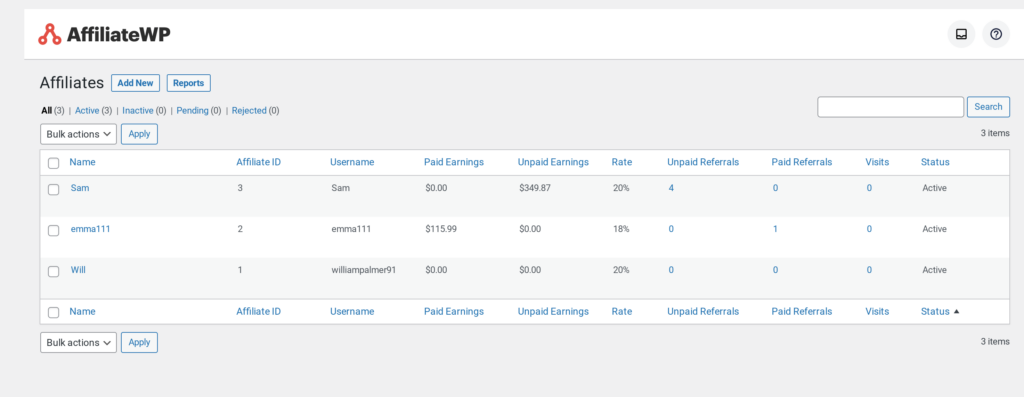Check the box for affiliate emma111
The width and height of the screenshot is (1024, 397).
pos(54,230)
